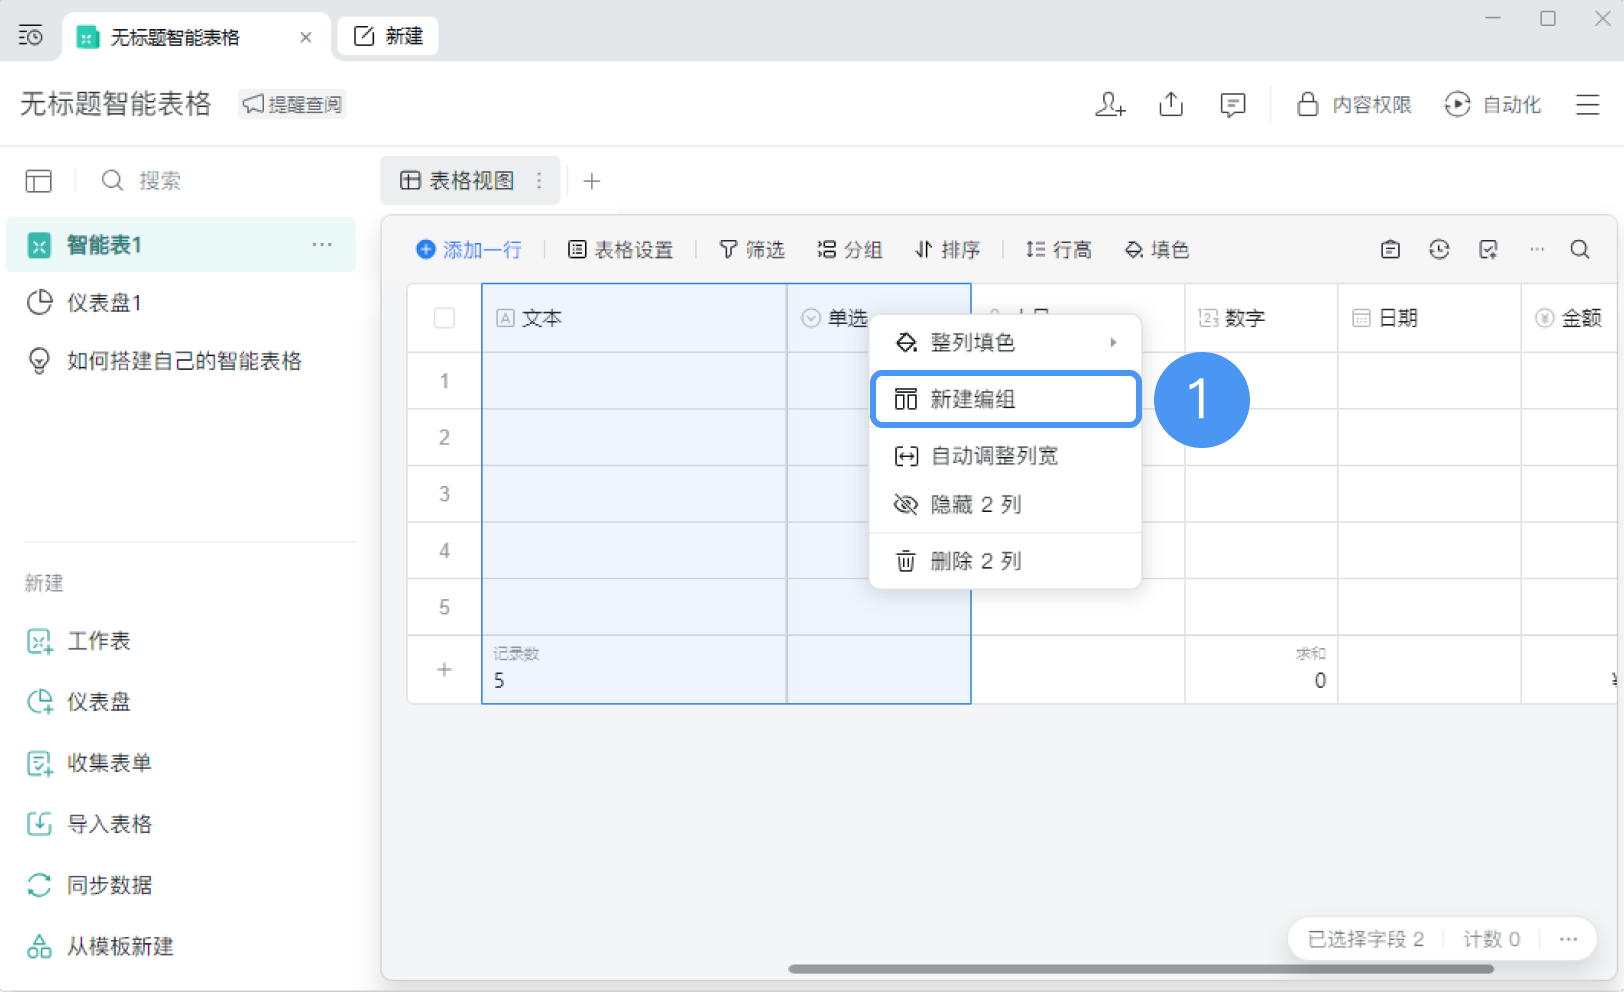Image resolution: width=1624 pixels, height=992 pixels.
Task: Open the hamburger menu at top right
Action: 1588,104
